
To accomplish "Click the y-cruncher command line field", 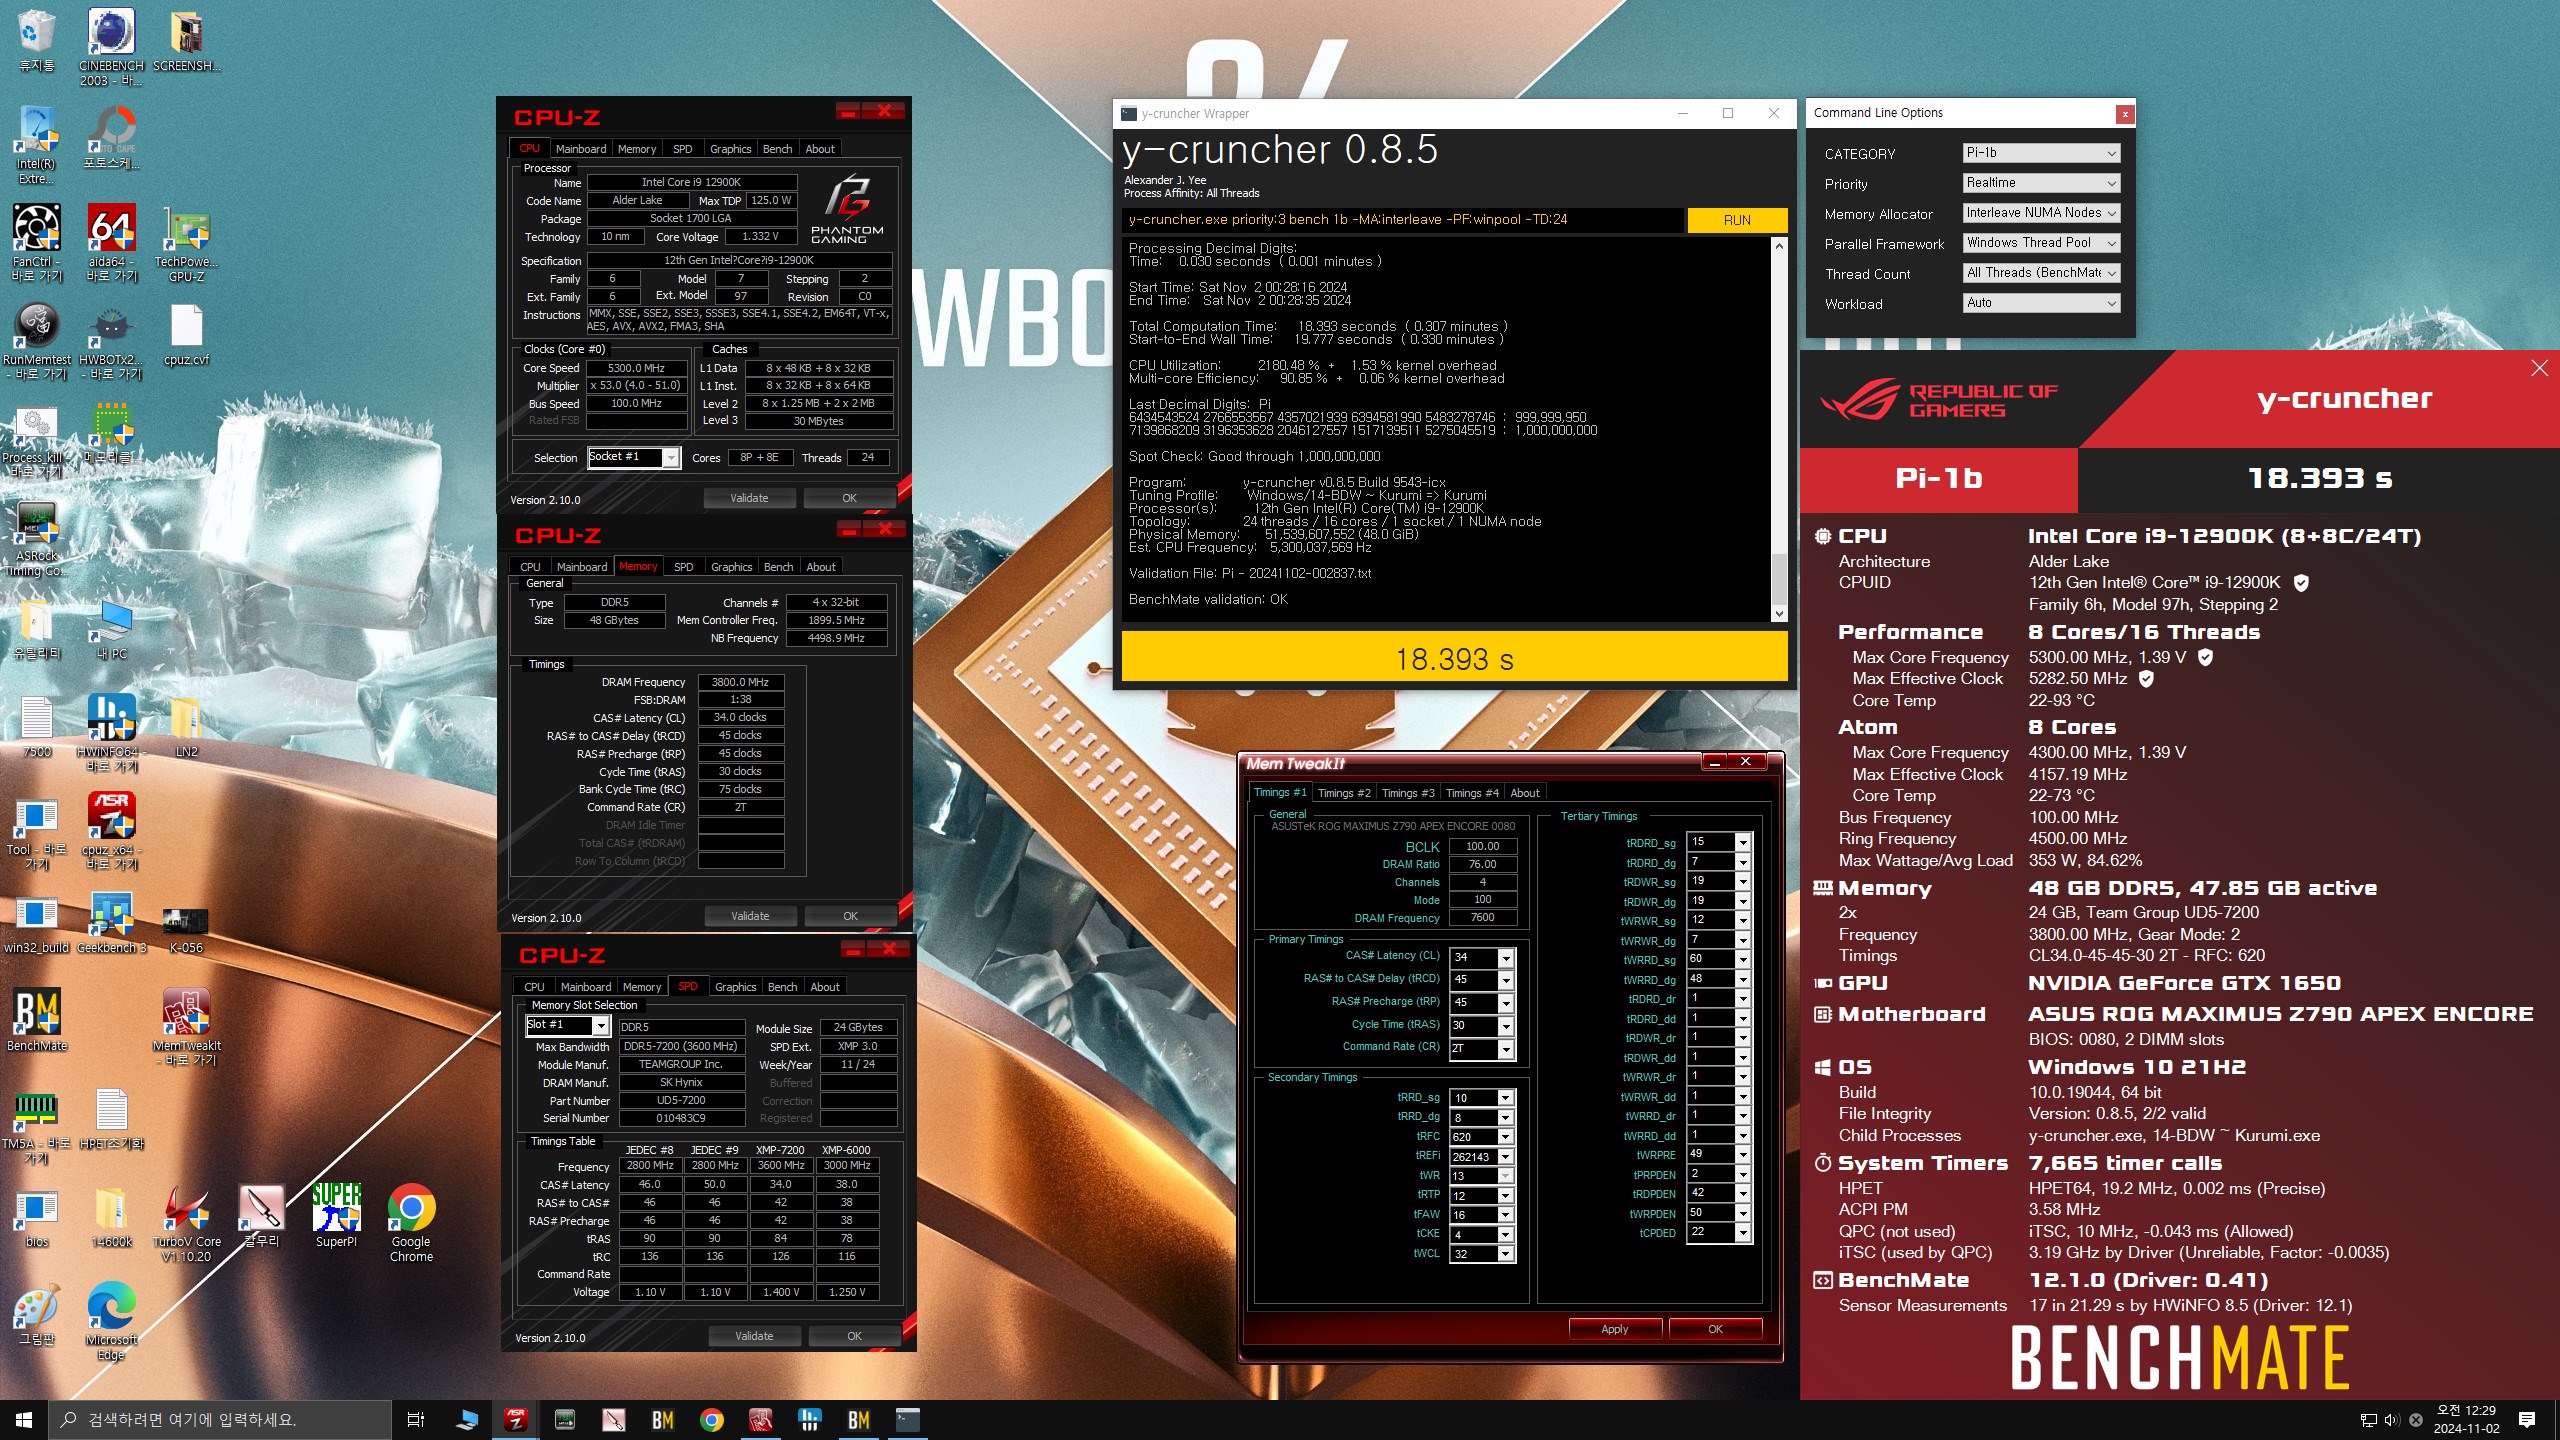I will click(1401, 220).
